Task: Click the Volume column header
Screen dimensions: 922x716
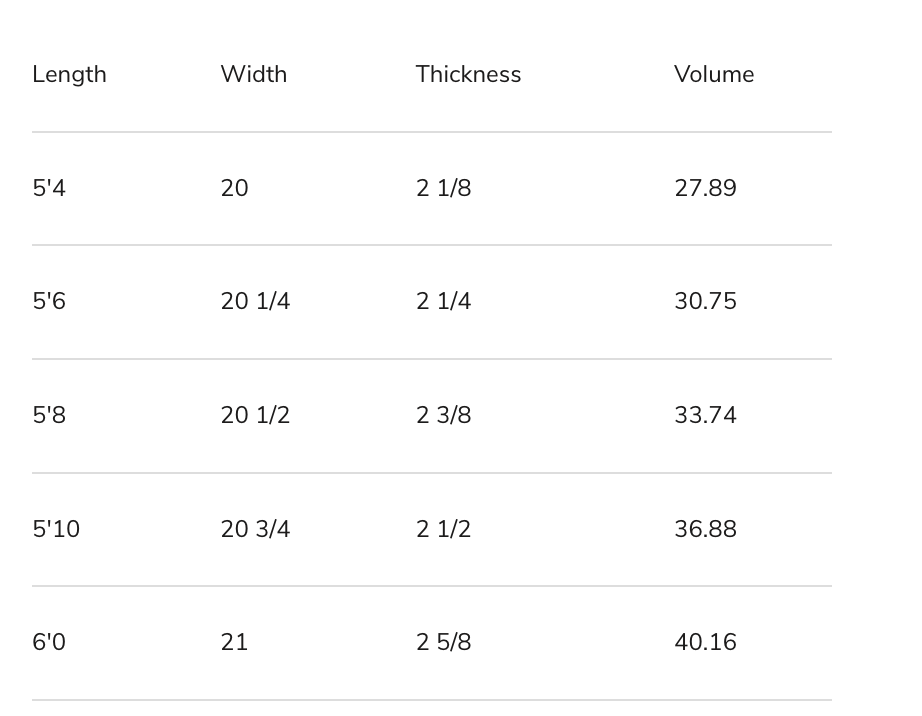Action: pyautogui.click(x=713, y=75)
